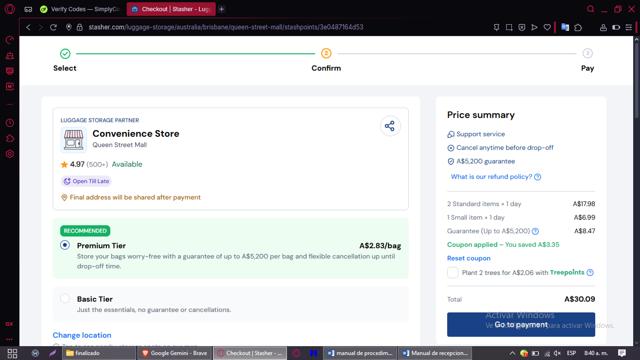Switch to Manual de recepcion Word taskbar item
The height and width of the screenshot is (360, 640).
(436, 353)
